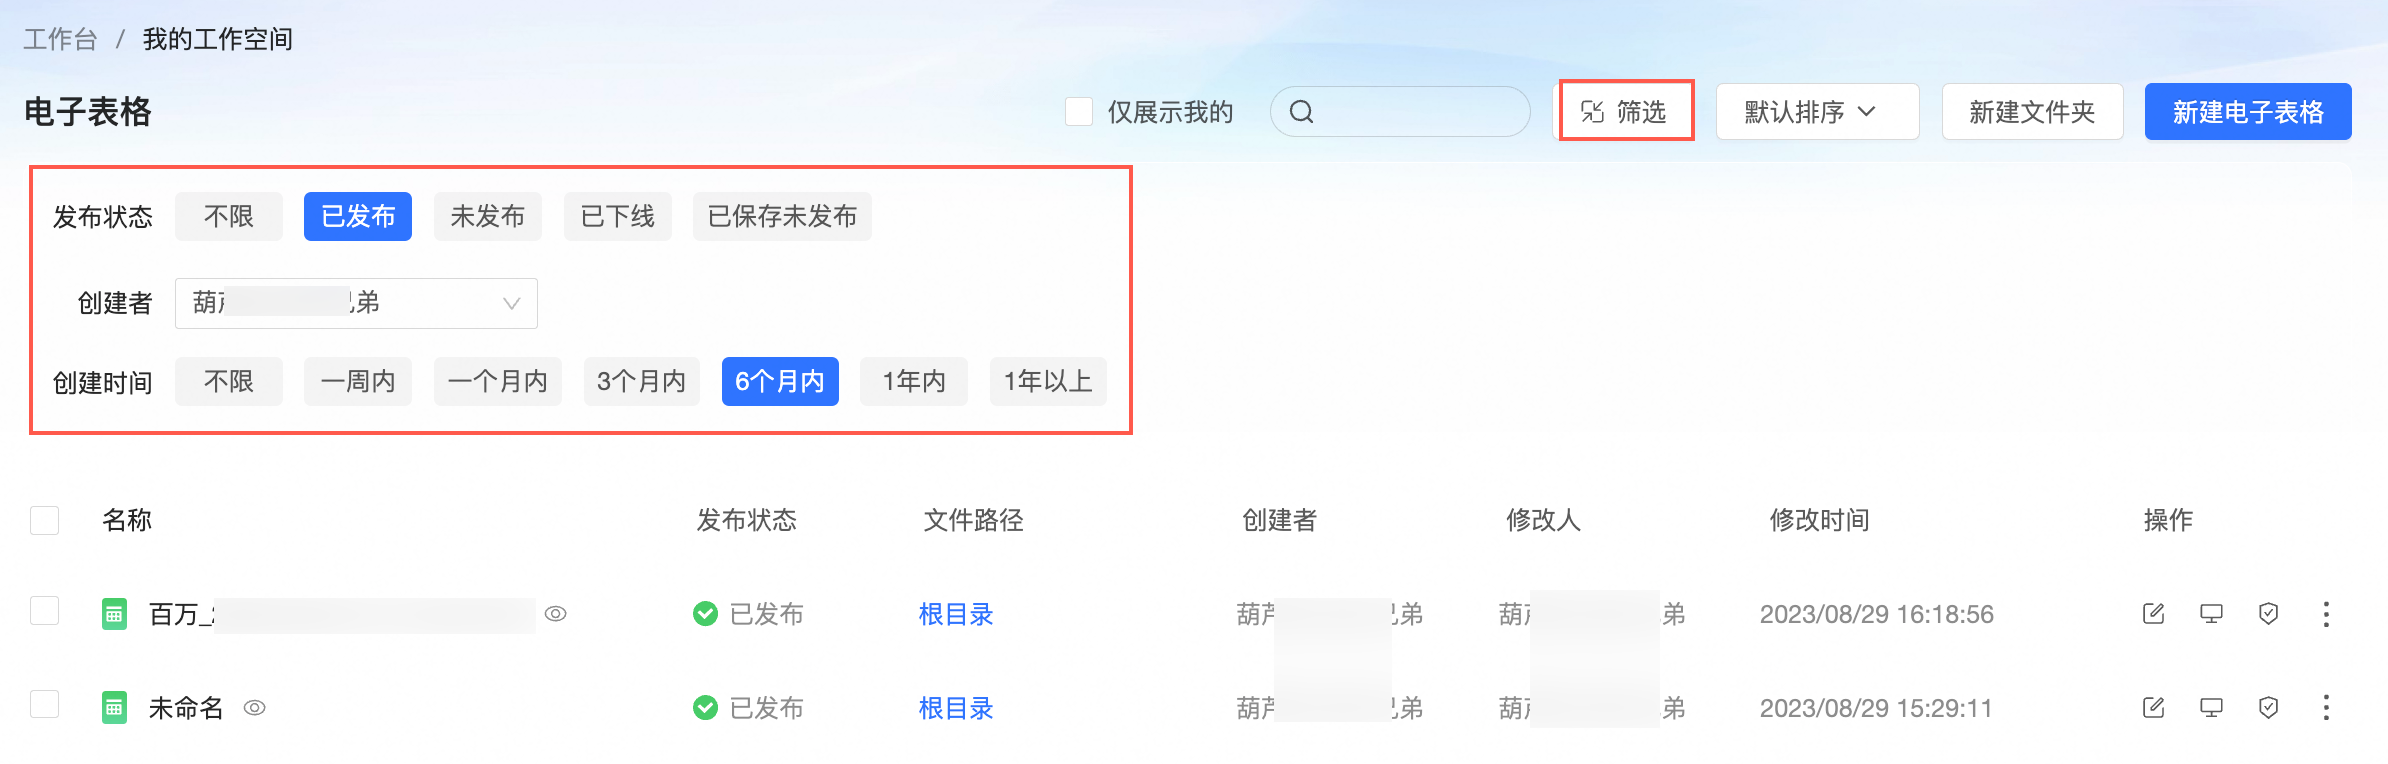The width and height of the screenshot is (2388, 764).
Task: Select the 未发布 status filter
Action: coord(488,217)
